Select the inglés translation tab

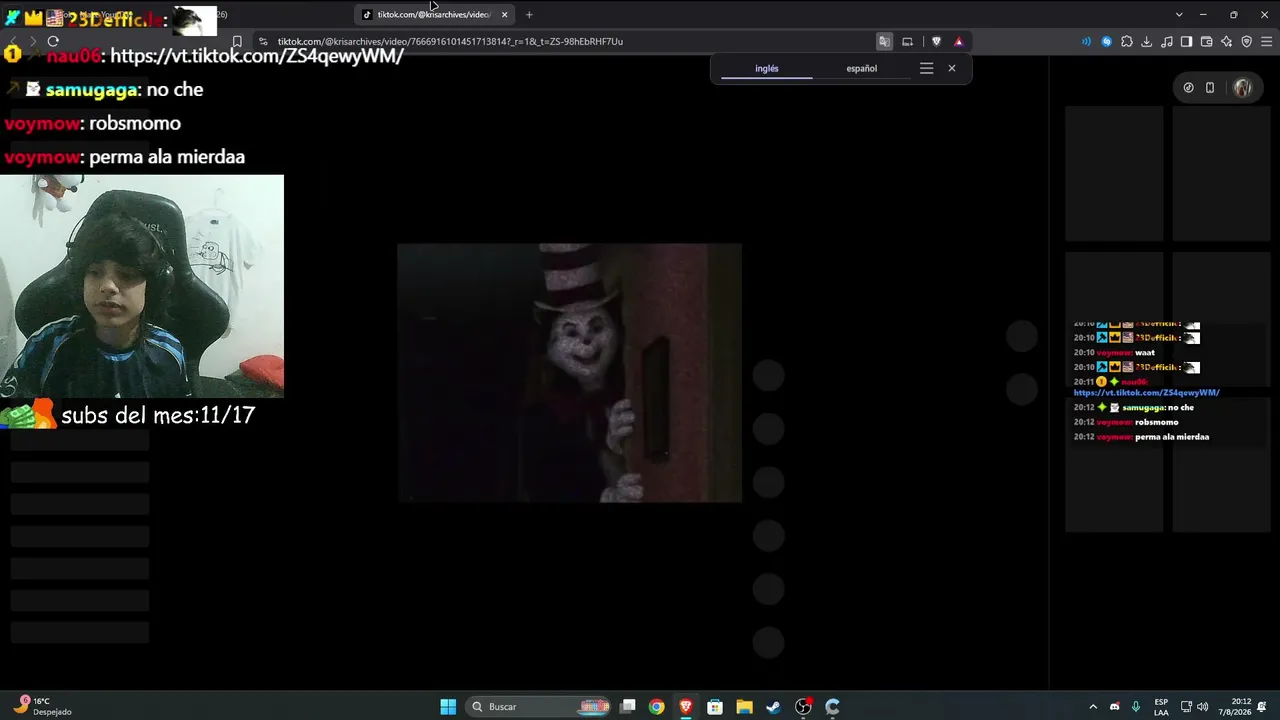(767, 69)
